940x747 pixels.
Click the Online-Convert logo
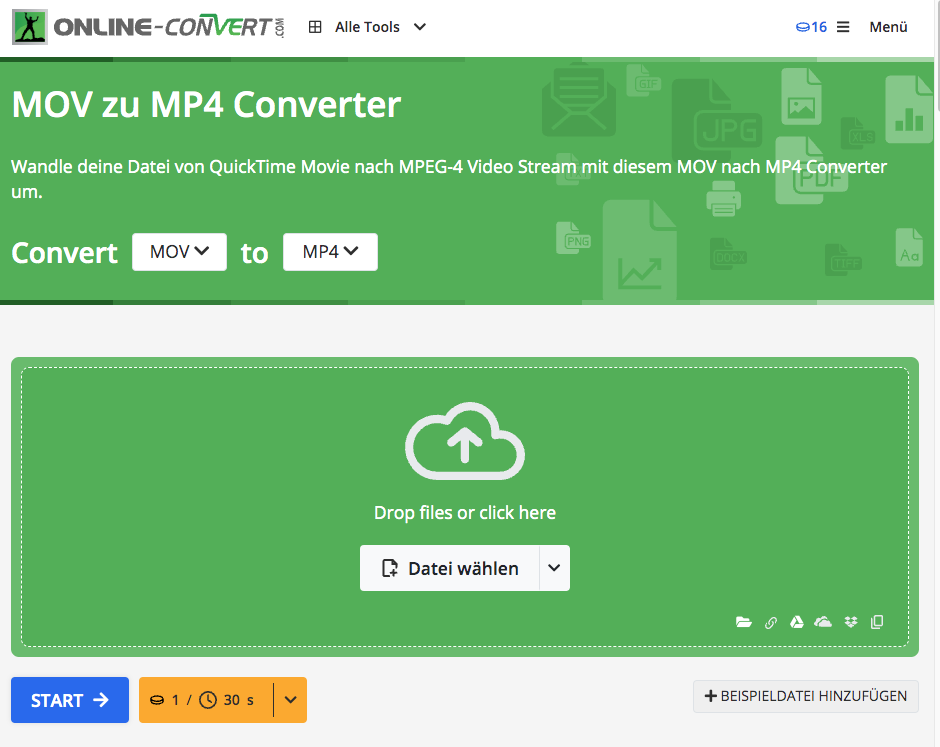click(x=149, y=27)
